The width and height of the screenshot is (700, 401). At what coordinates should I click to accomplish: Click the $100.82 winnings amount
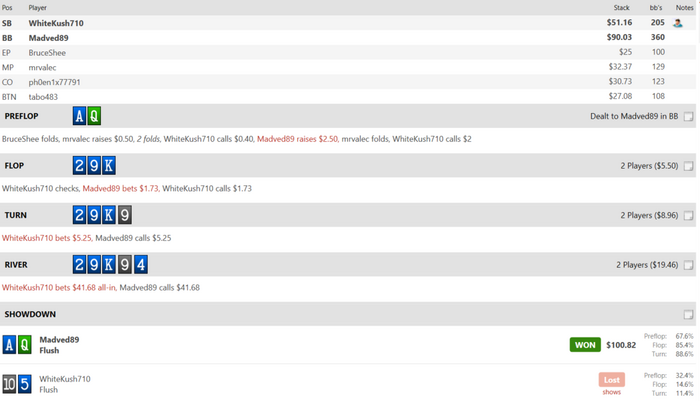[621, 345]
